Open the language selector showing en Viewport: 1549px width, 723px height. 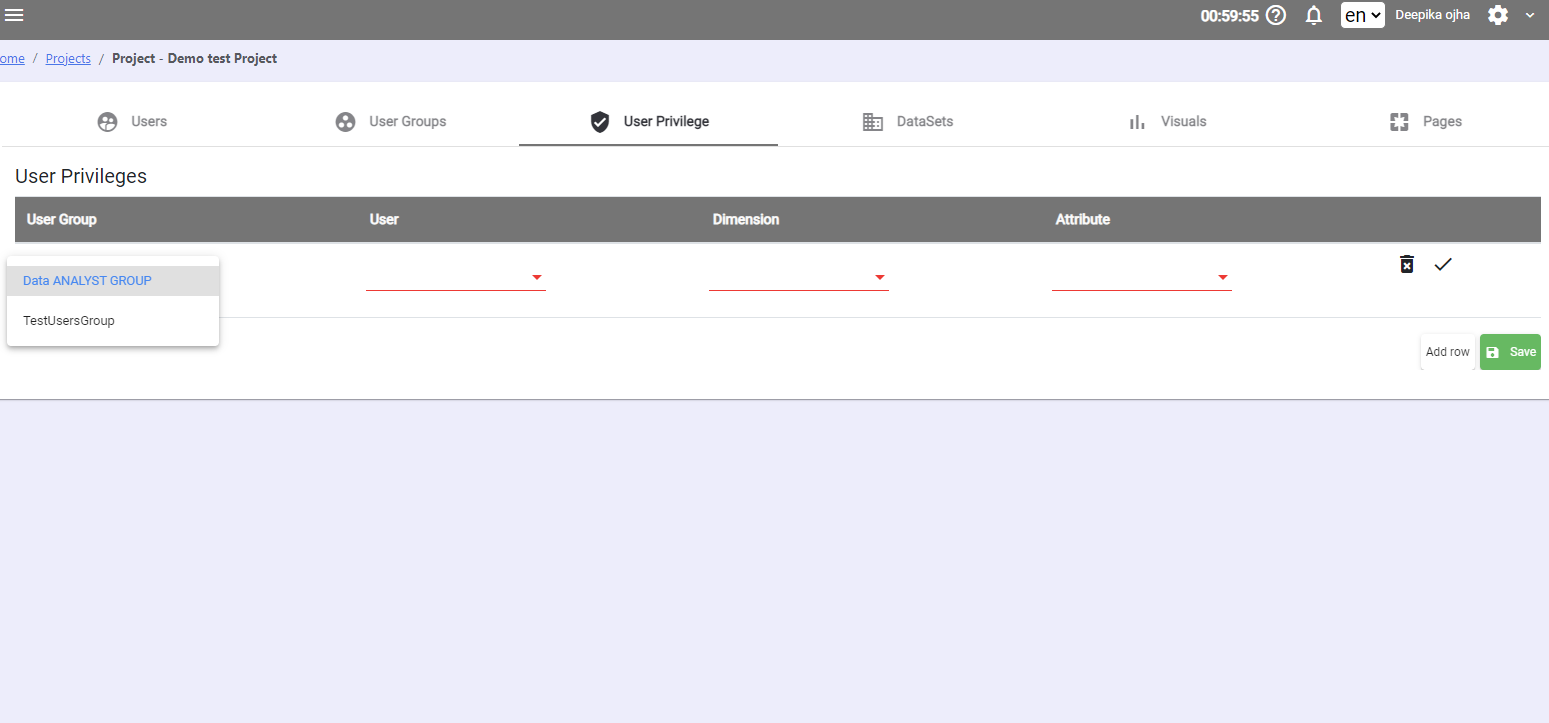[x=1362, y=15]
